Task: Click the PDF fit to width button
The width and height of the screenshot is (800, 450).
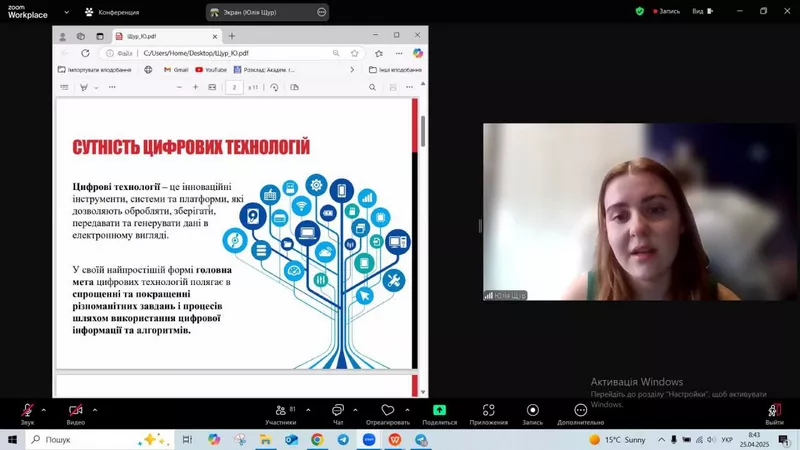Action: [212, 87]
